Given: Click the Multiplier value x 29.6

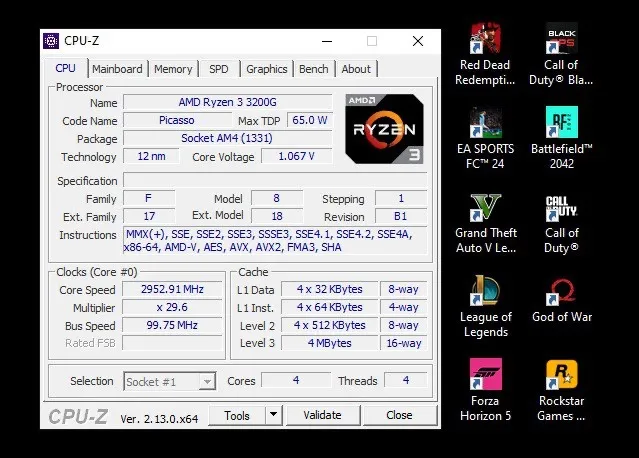Looking at the screenshot, I should pyautogui.click(x=172, y=307).
